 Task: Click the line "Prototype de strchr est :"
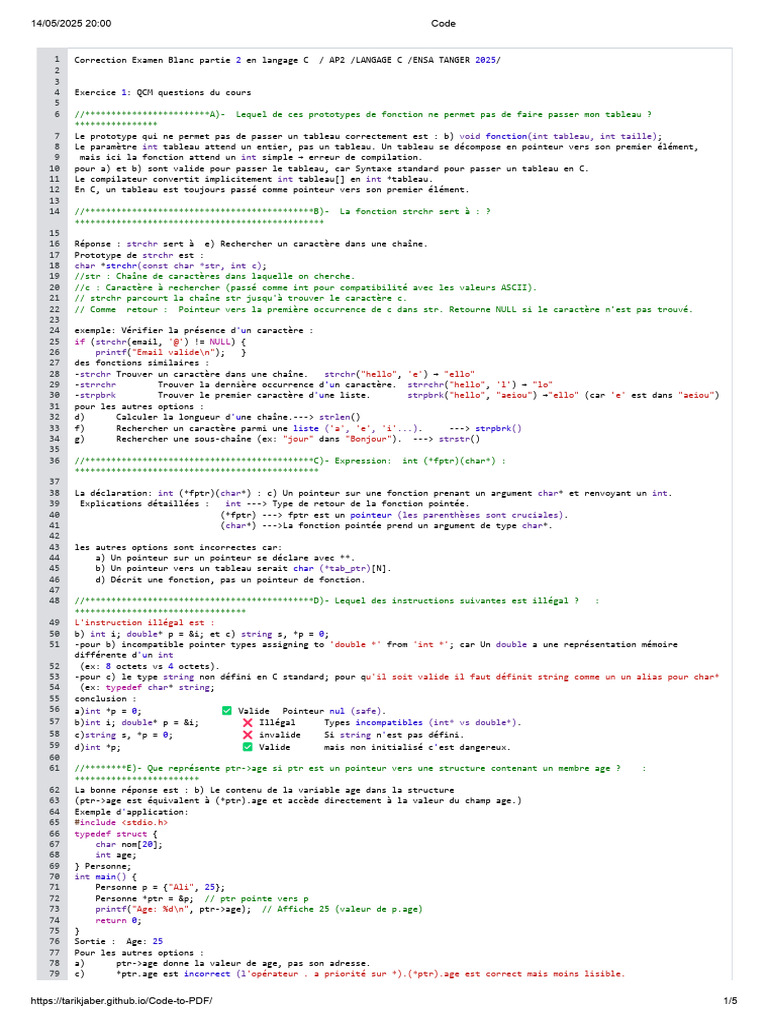[x=139, y=255]
